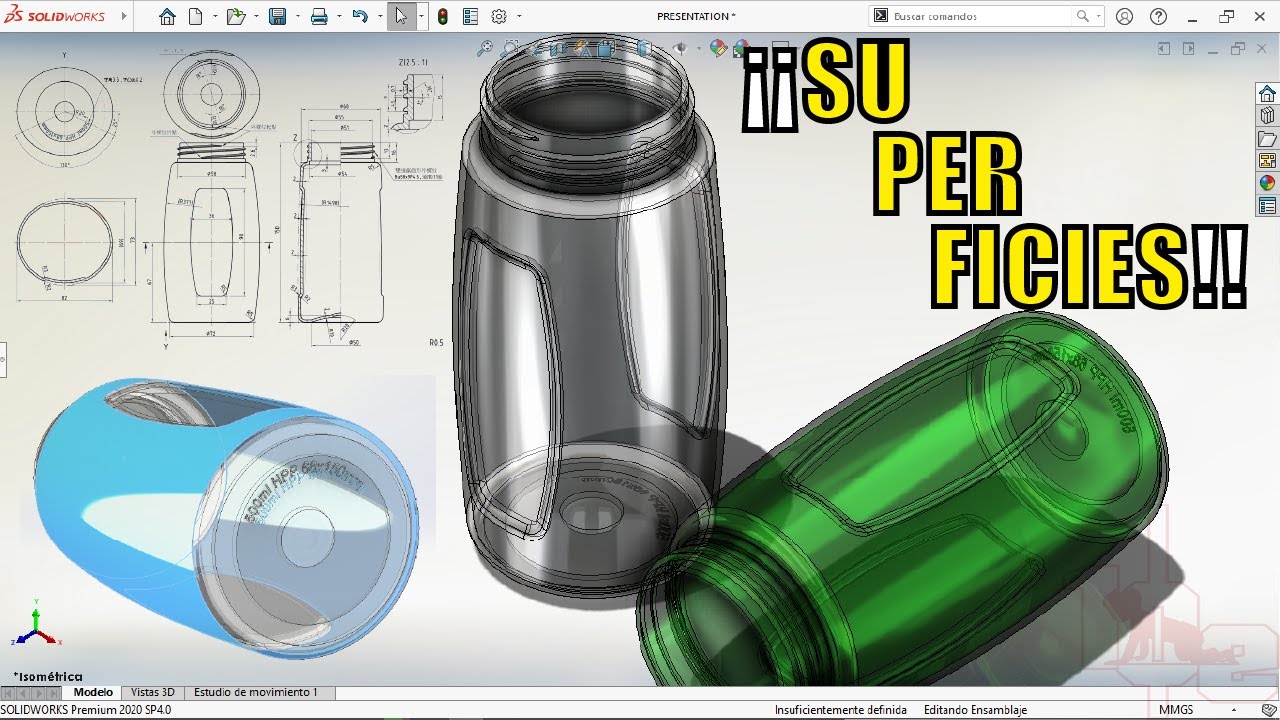Click the MMGS unit system status entry
The width and height of the screenshot is (1280, 720).
(1176, 710)
